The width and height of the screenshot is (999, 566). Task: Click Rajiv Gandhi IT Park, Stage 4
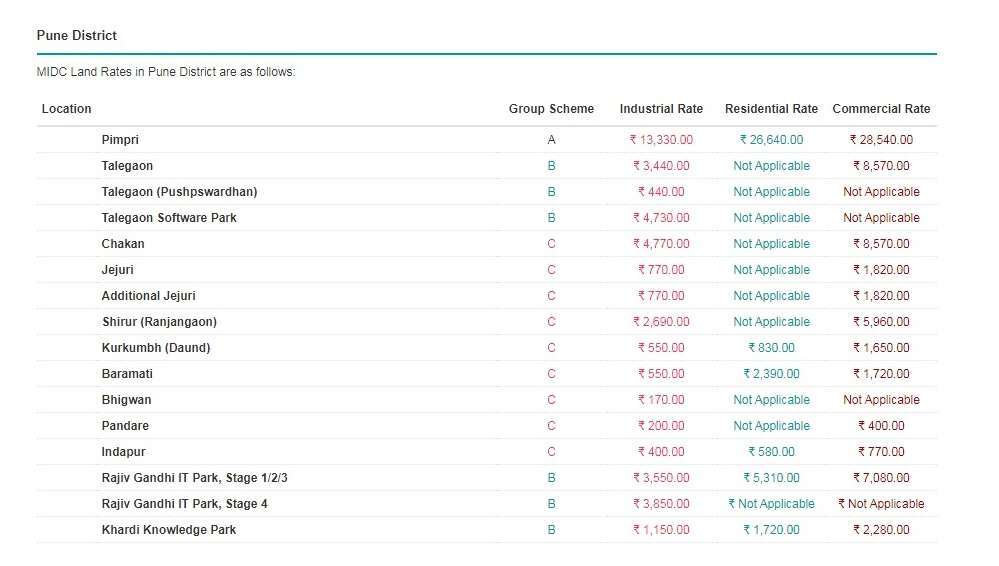[185, 504]
